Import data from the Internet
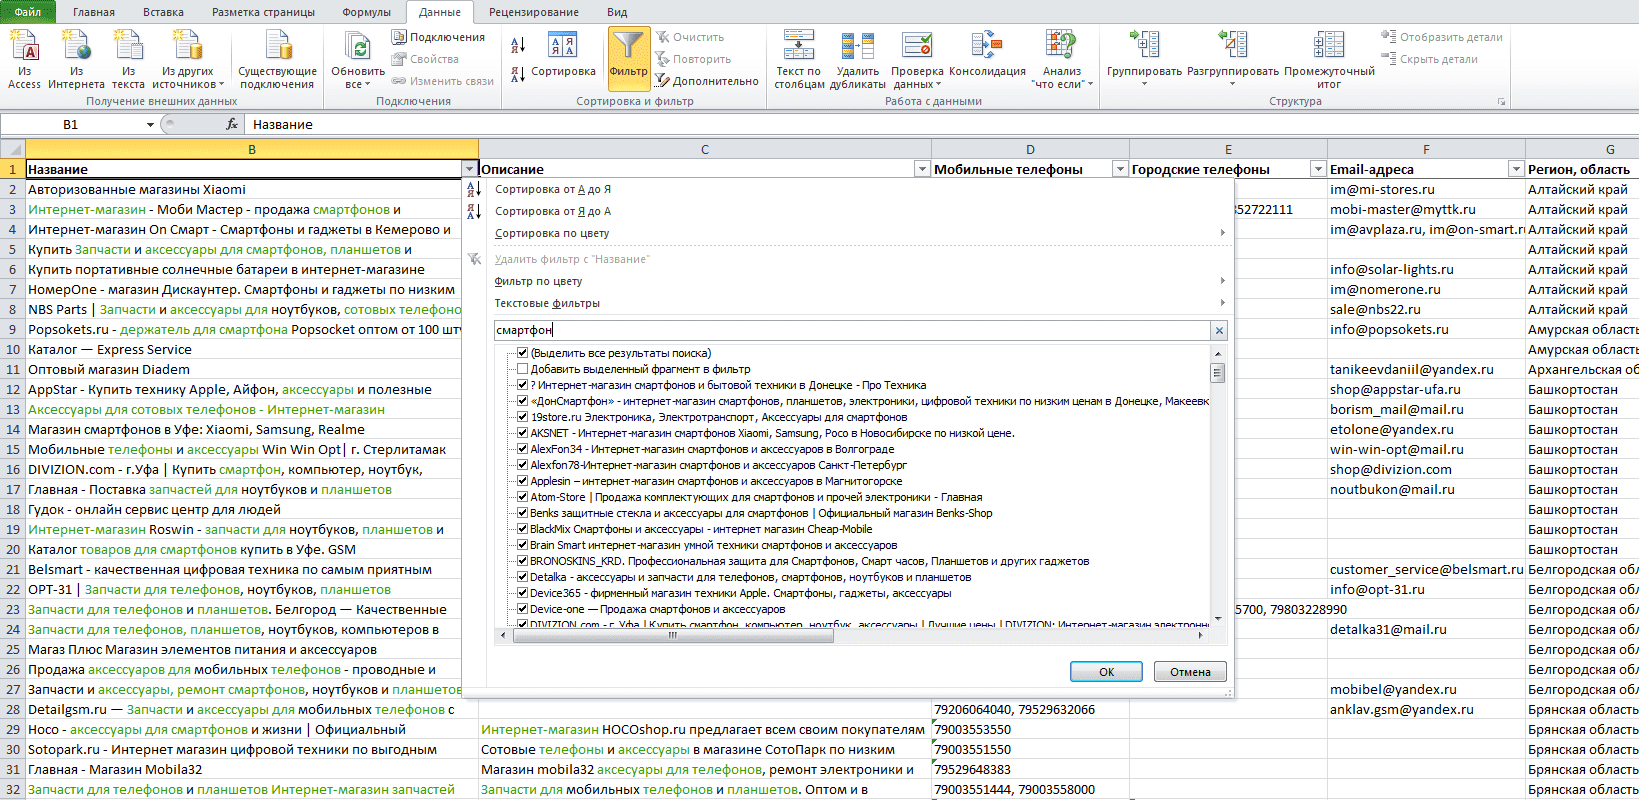Screen dimensions: 1639x800 (76, 60)
